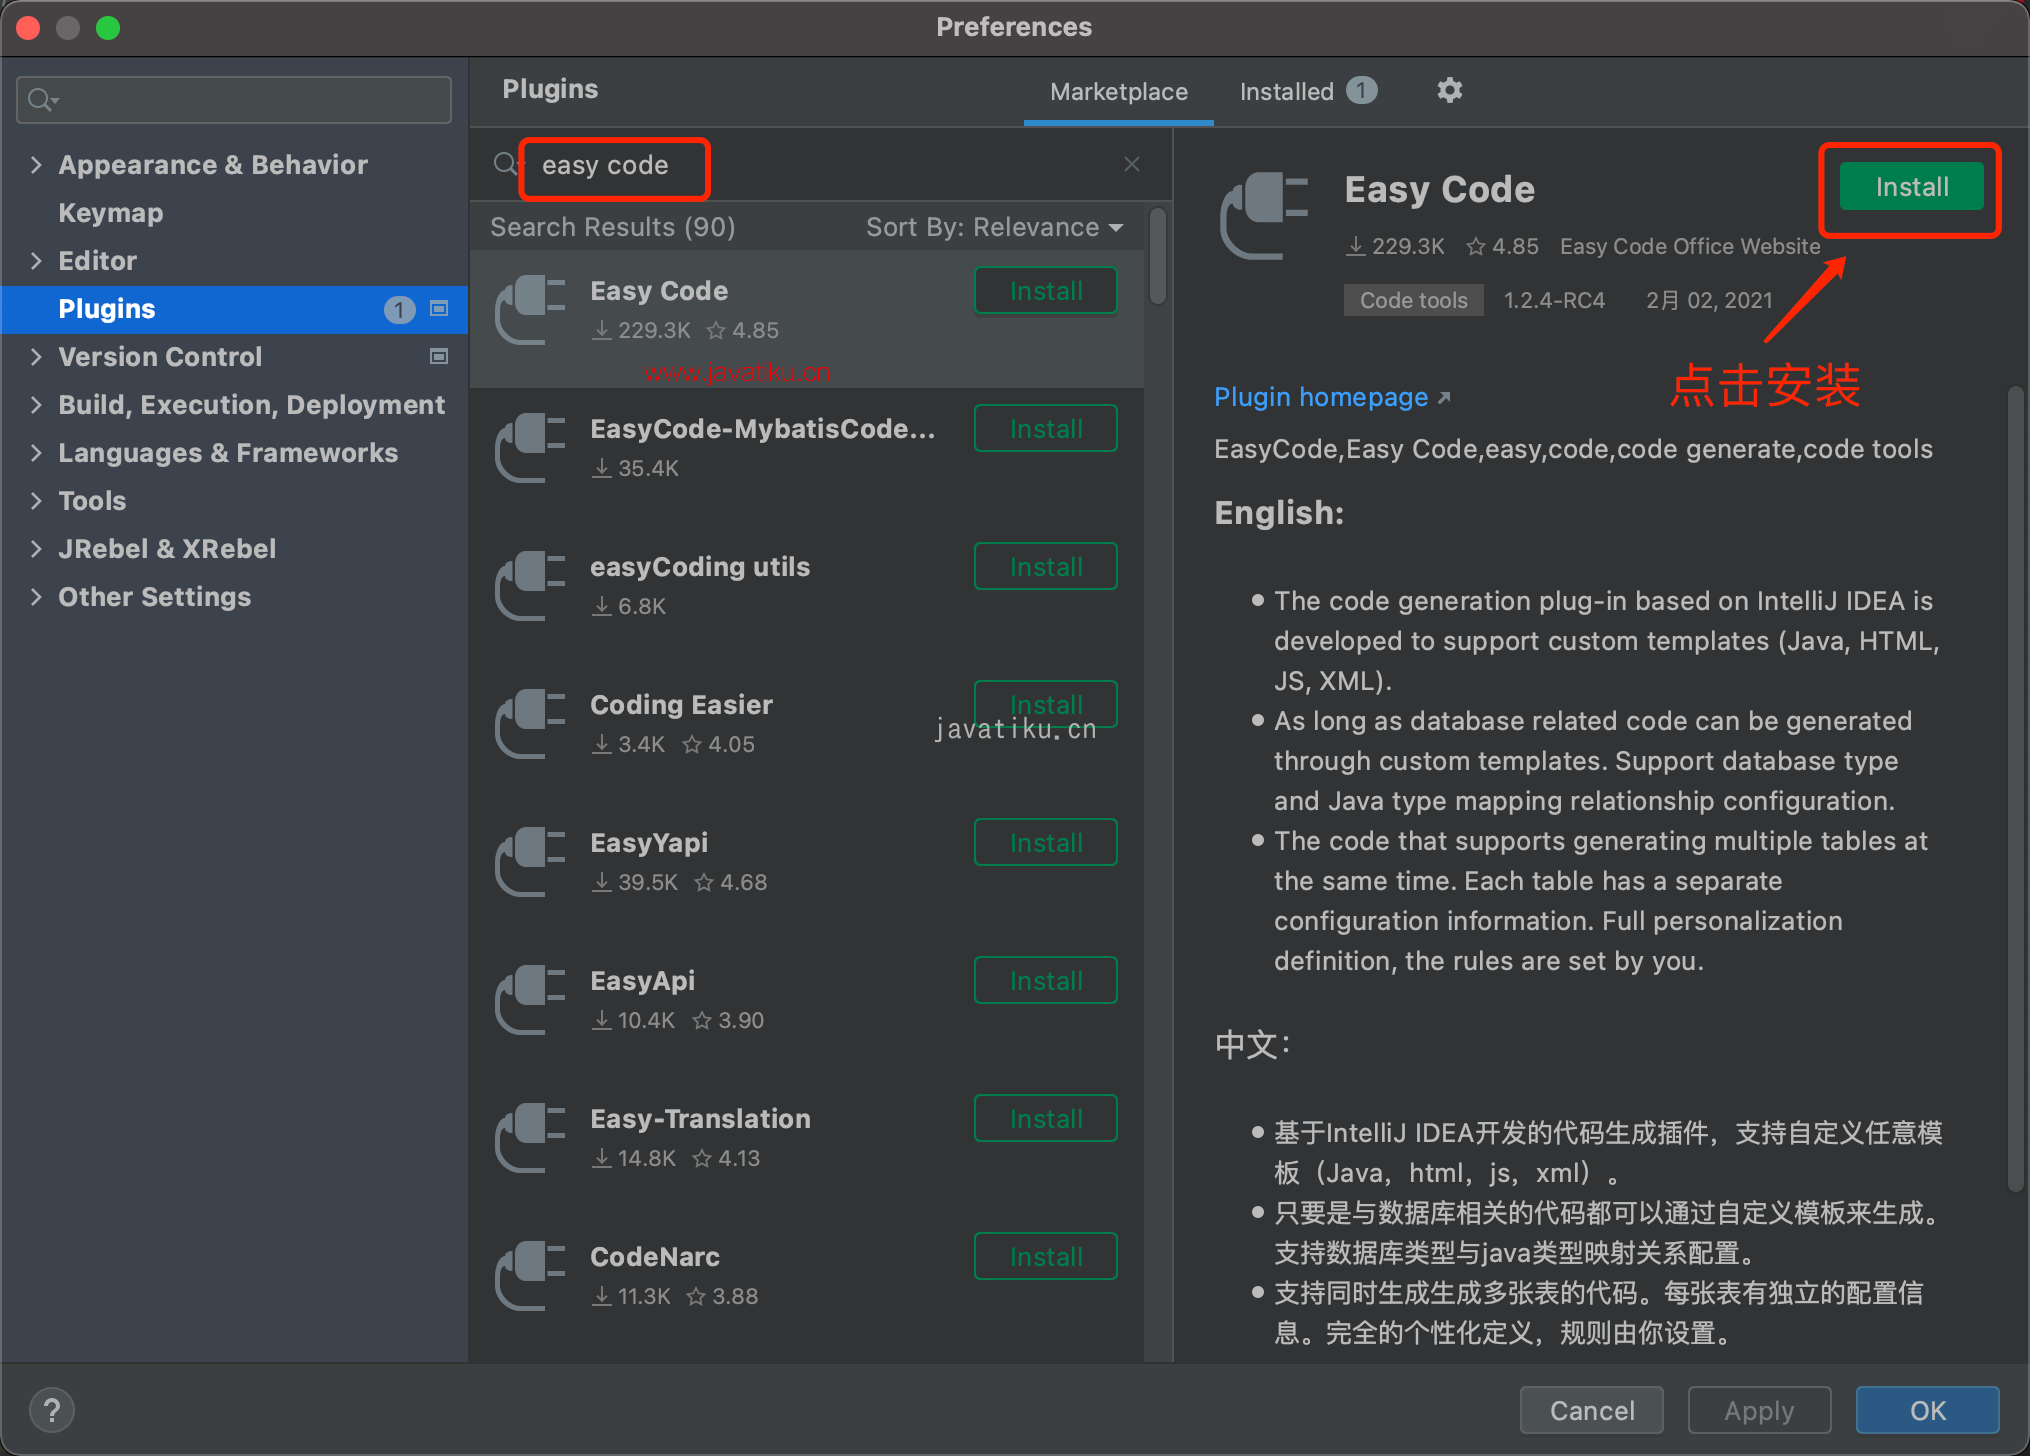
Task: Select the EasyYapi result title
Action: point(649,843)
